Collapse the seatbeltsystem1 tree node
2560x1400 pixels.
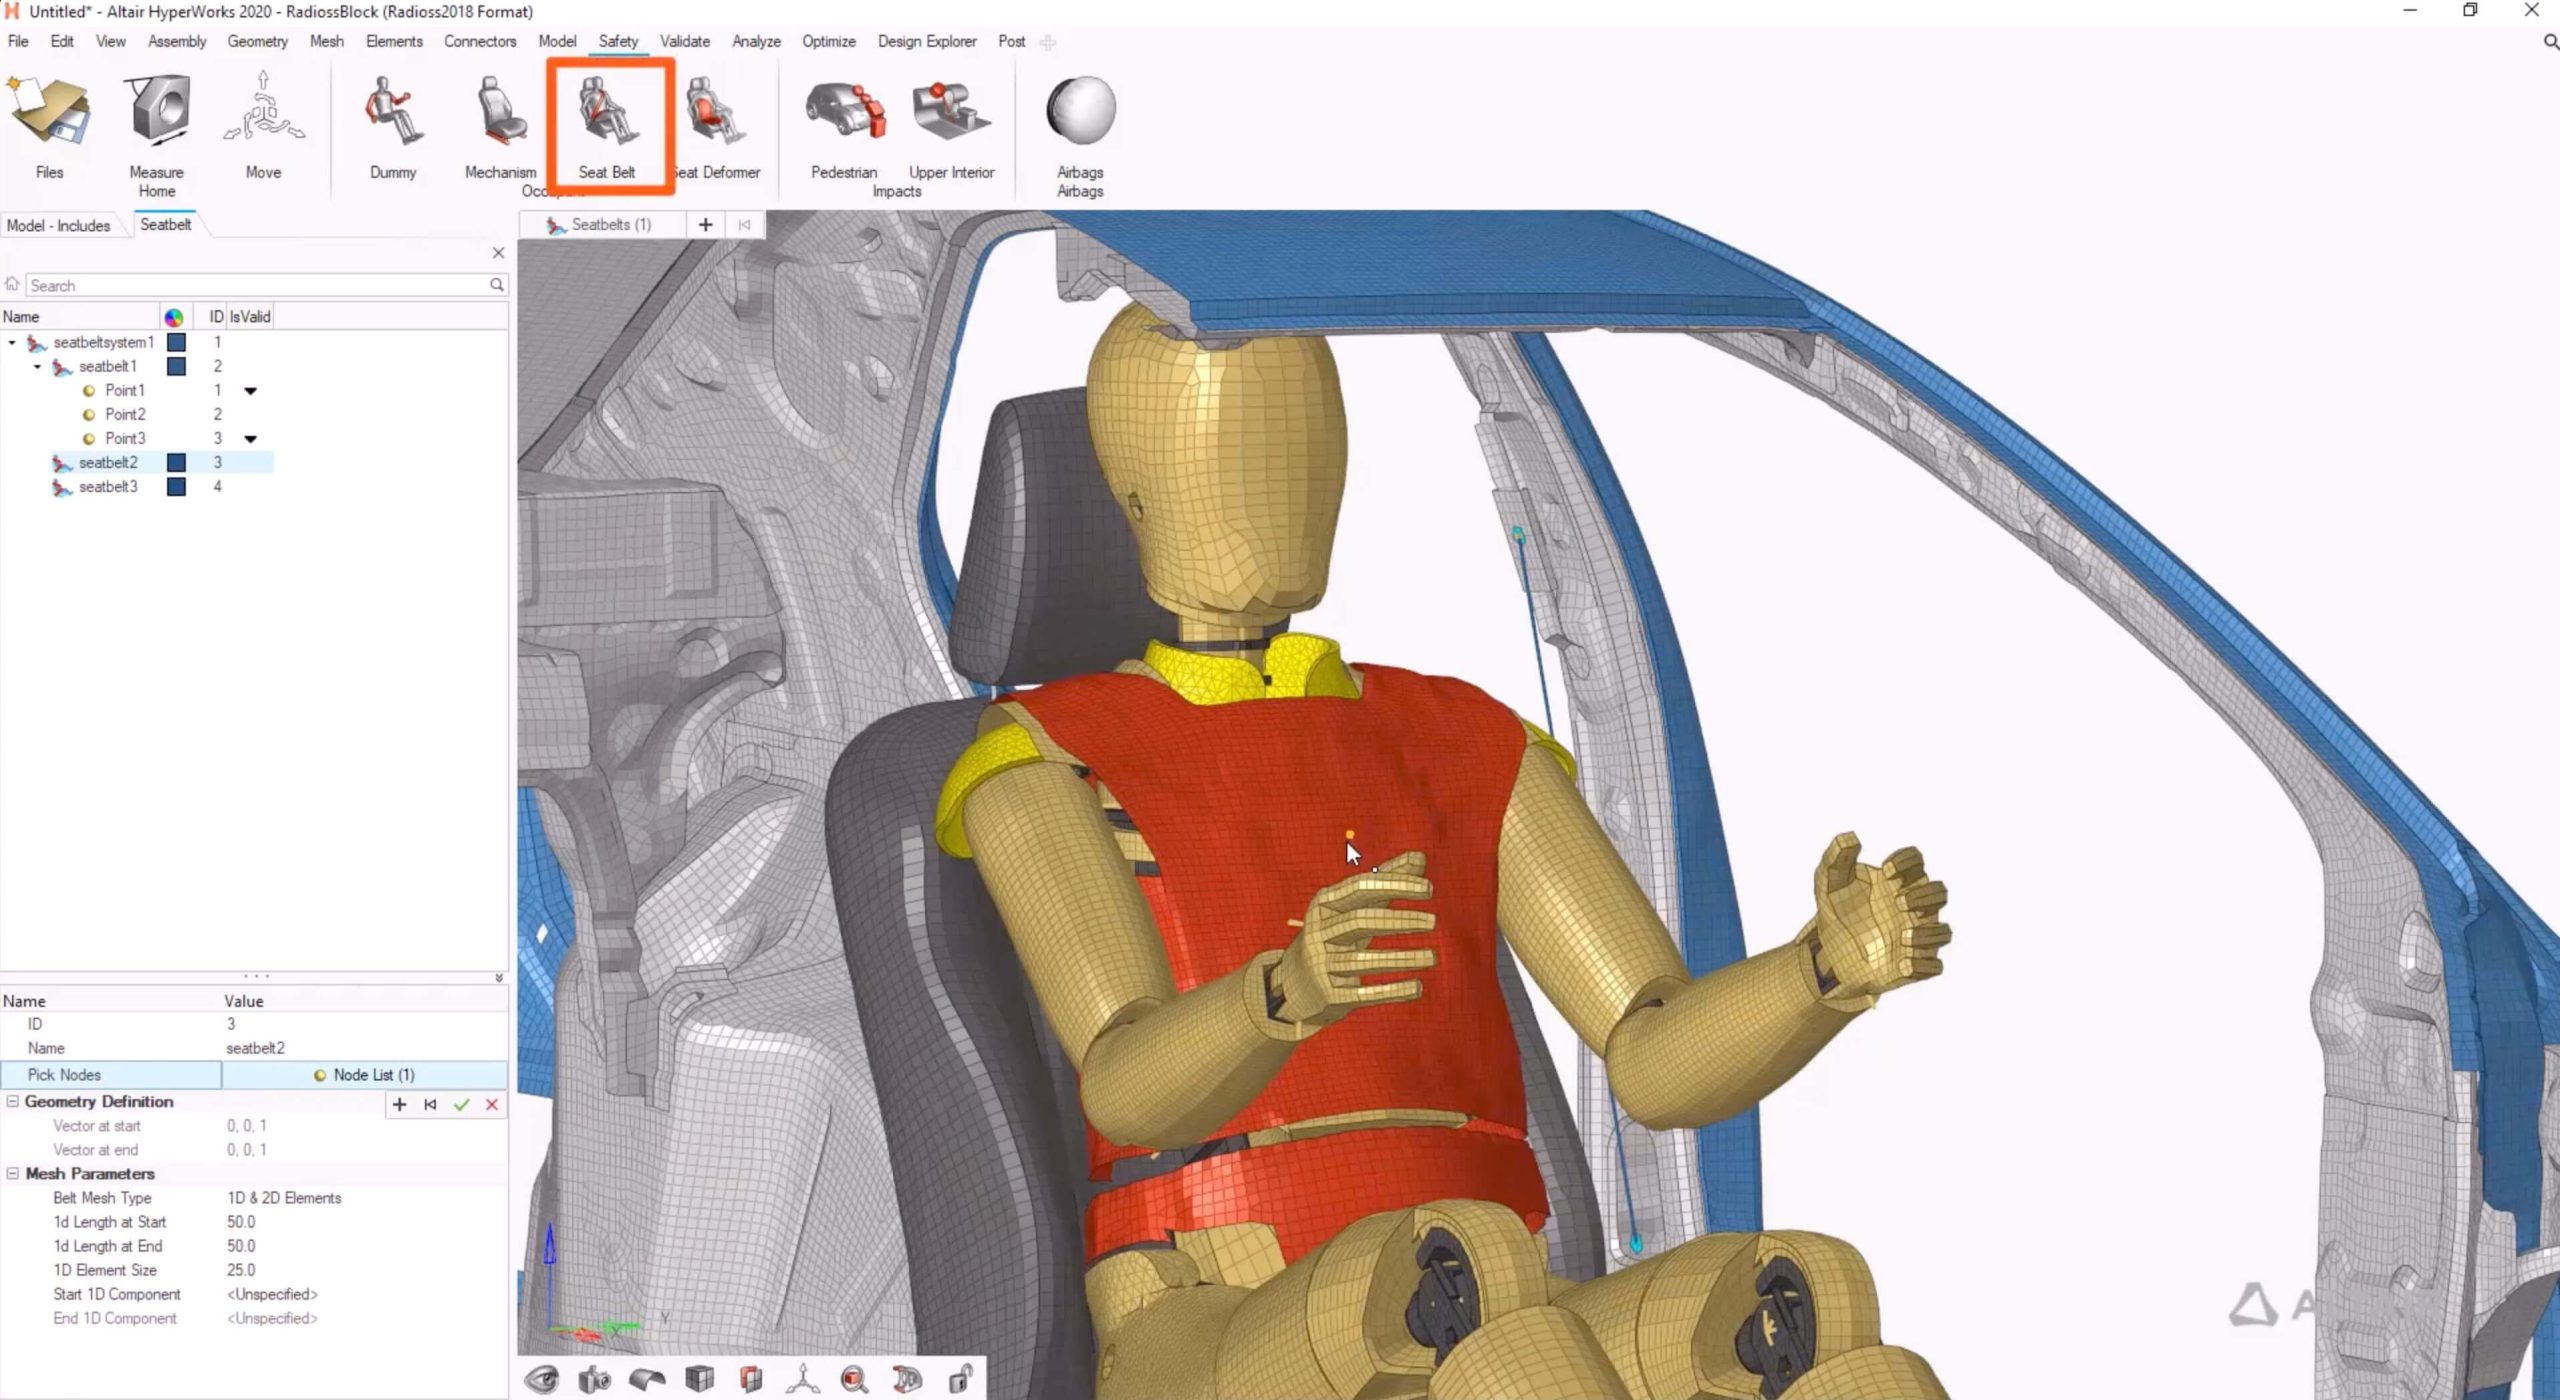[12, 342]
